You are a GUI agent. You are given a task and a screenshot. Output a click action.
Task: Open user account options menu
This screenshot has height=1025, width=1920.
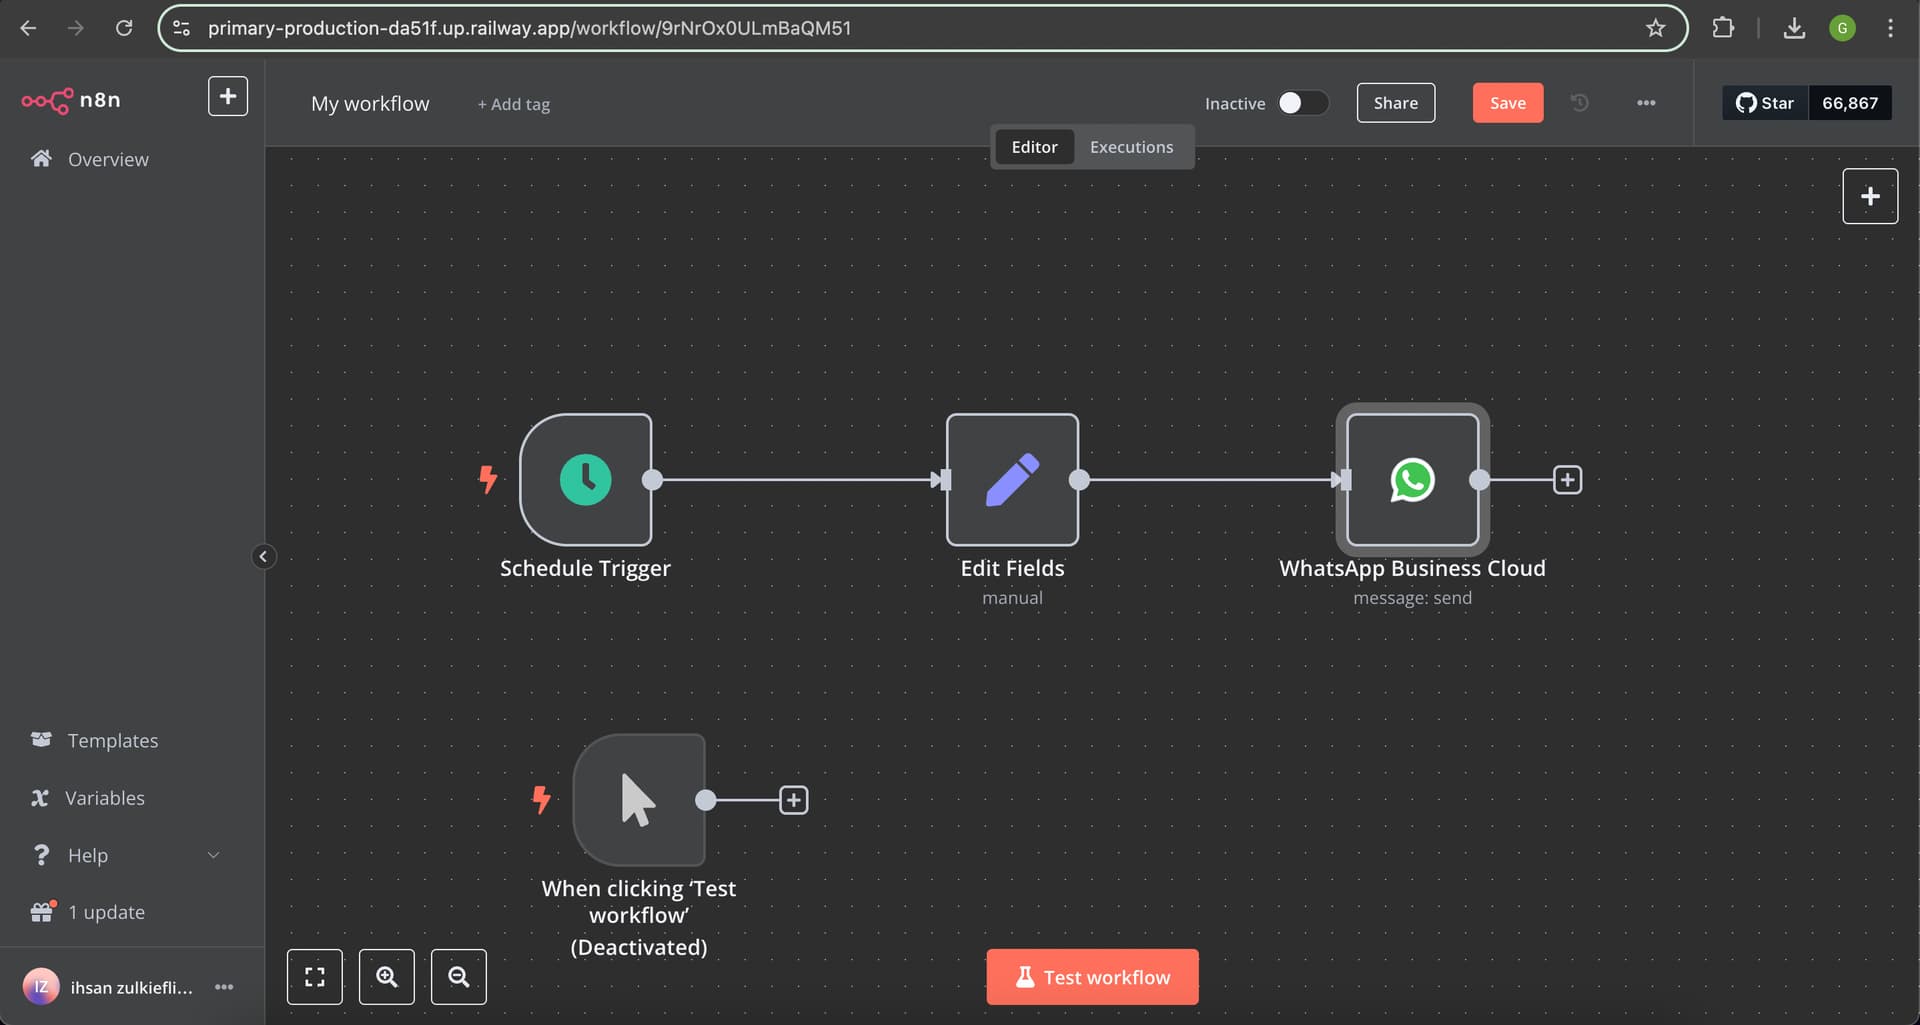[224, 987]
